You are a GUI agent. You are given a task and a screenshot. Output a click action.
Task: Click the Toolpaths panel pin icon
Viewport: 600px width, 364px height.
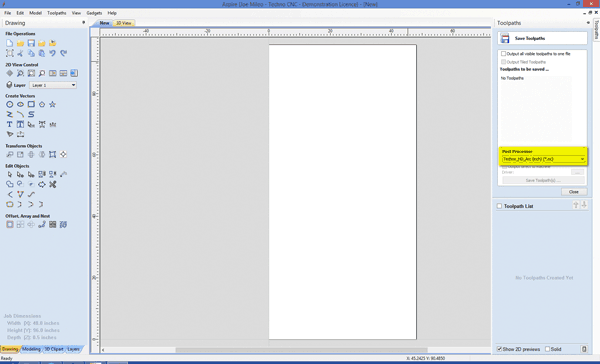point(588,23)
